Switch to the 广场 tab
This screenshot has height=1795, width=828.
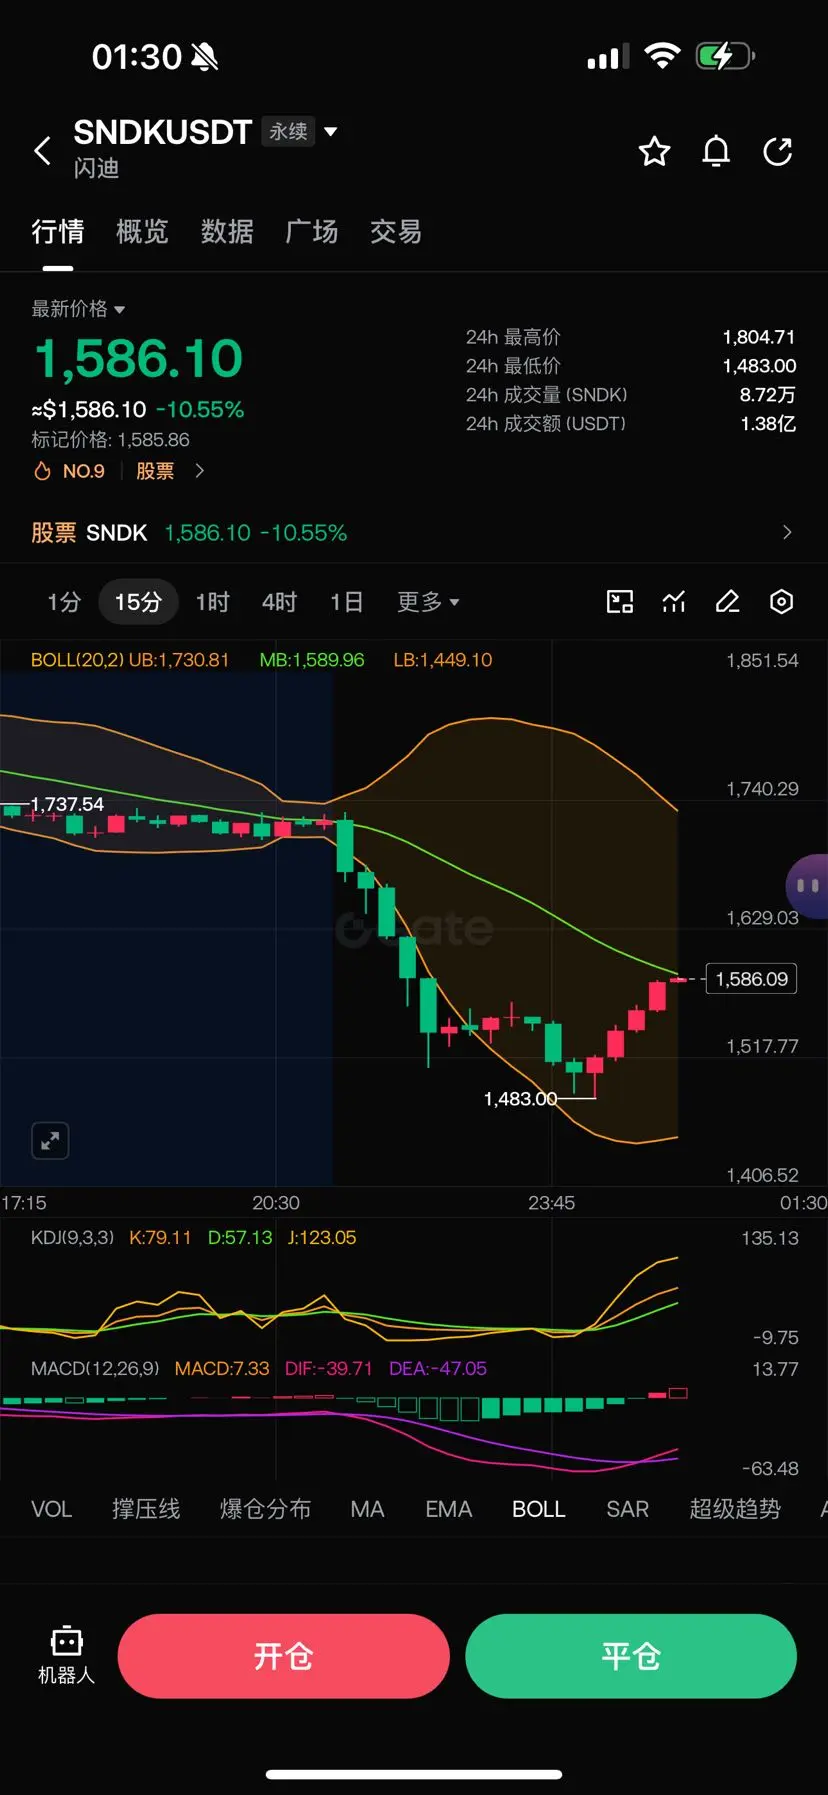point(312,232)
